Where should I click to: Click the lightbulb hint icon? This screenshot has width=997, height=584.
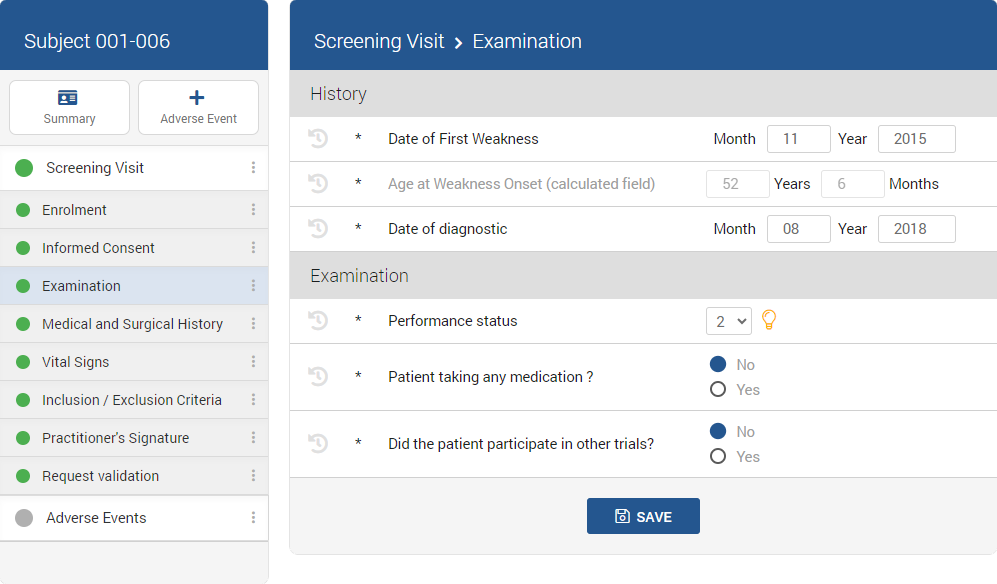tap(769, 320)
